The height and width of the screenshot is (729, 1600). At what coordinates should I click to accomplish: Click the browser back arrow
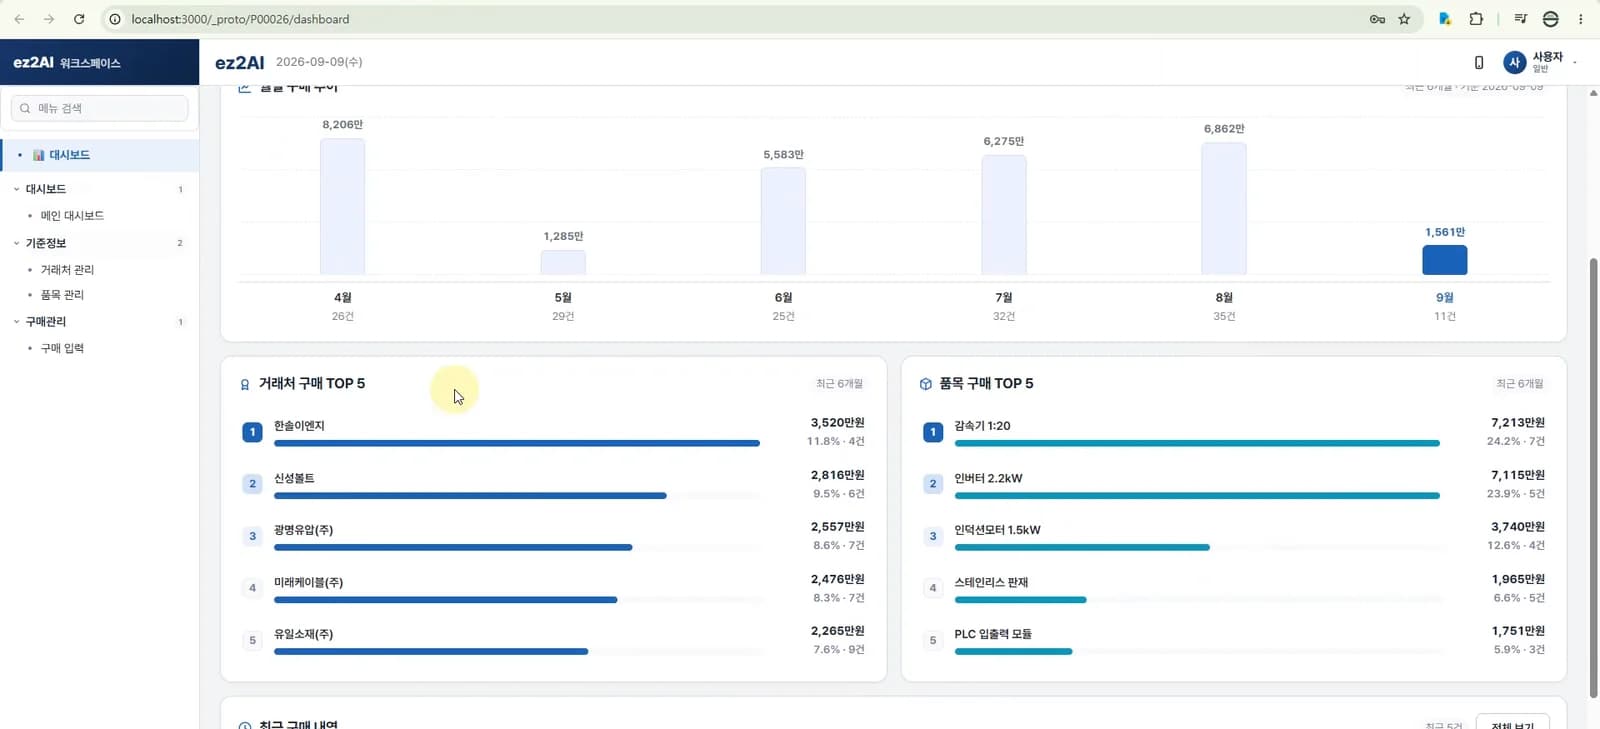19,19
